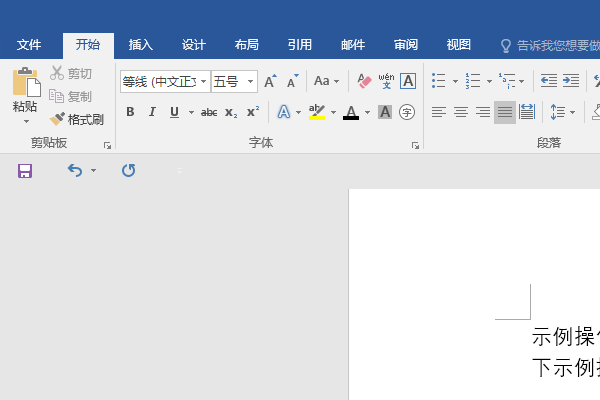This screenshot has height=400, width=600.
Task: Click the wén phonetic guide icon
Action: coord(386,81)
